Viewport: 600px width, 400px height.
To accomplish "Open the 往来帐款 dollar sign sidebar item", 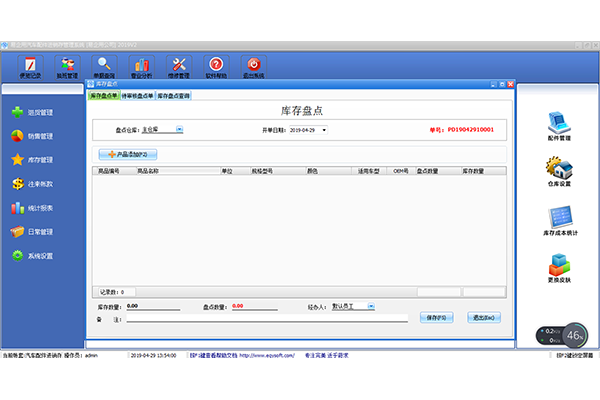I will pos(32,184).
